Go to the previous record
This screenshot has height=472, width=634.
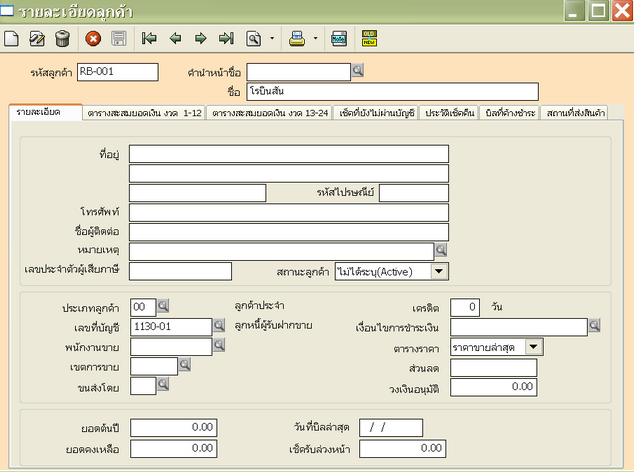point(176,40)
